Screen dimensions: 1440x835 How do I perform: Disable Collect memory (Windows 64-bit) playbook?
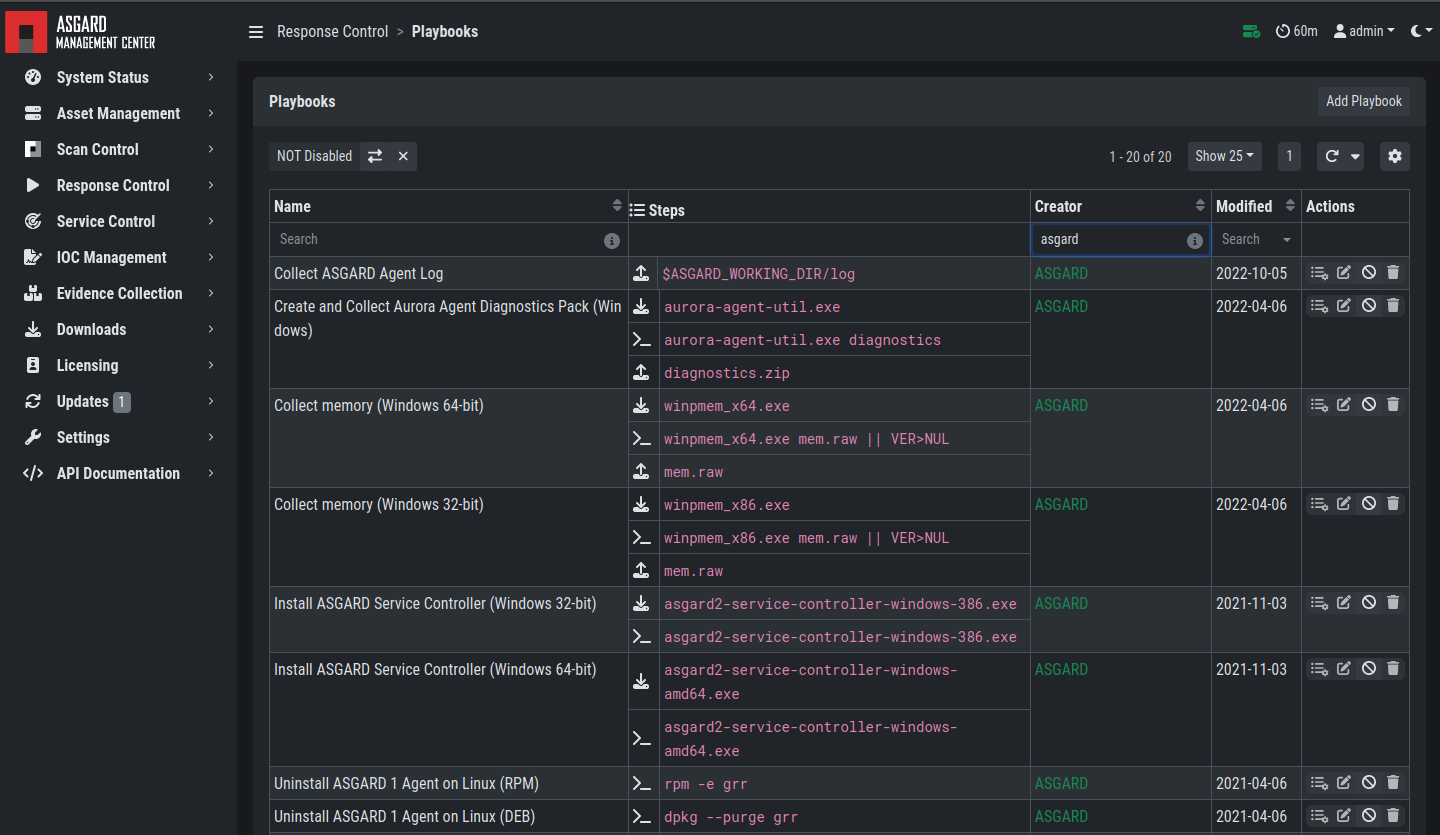1369,405
